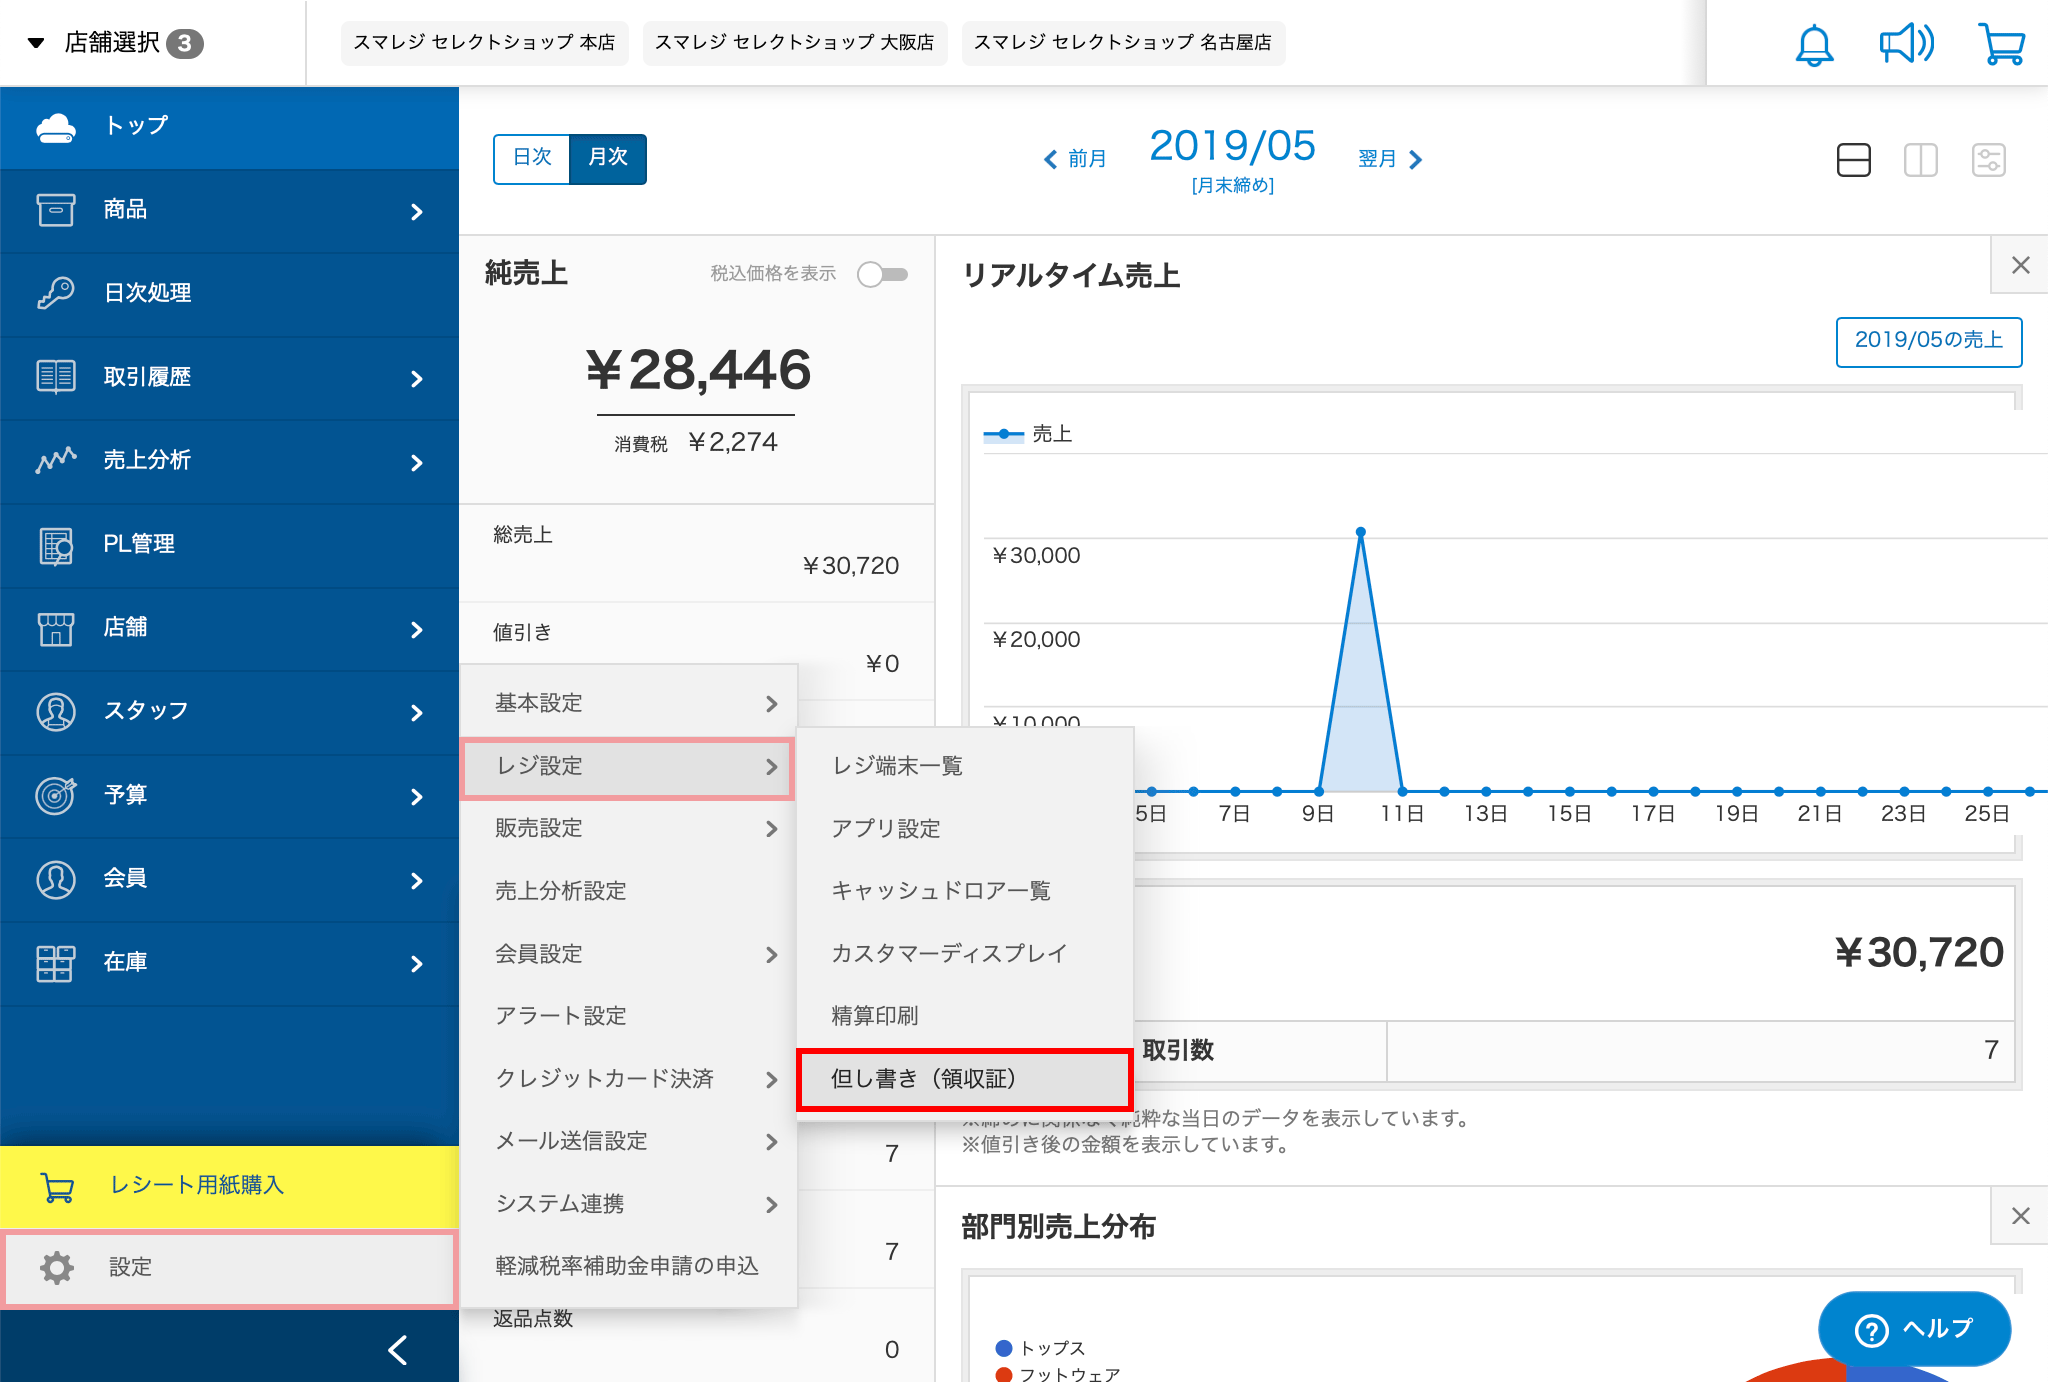Image resolution: width=2048 pixels, height=1382 pixels.
Task: Select カスタマーディスプレイ menu entry
Action: coord(965,953)
